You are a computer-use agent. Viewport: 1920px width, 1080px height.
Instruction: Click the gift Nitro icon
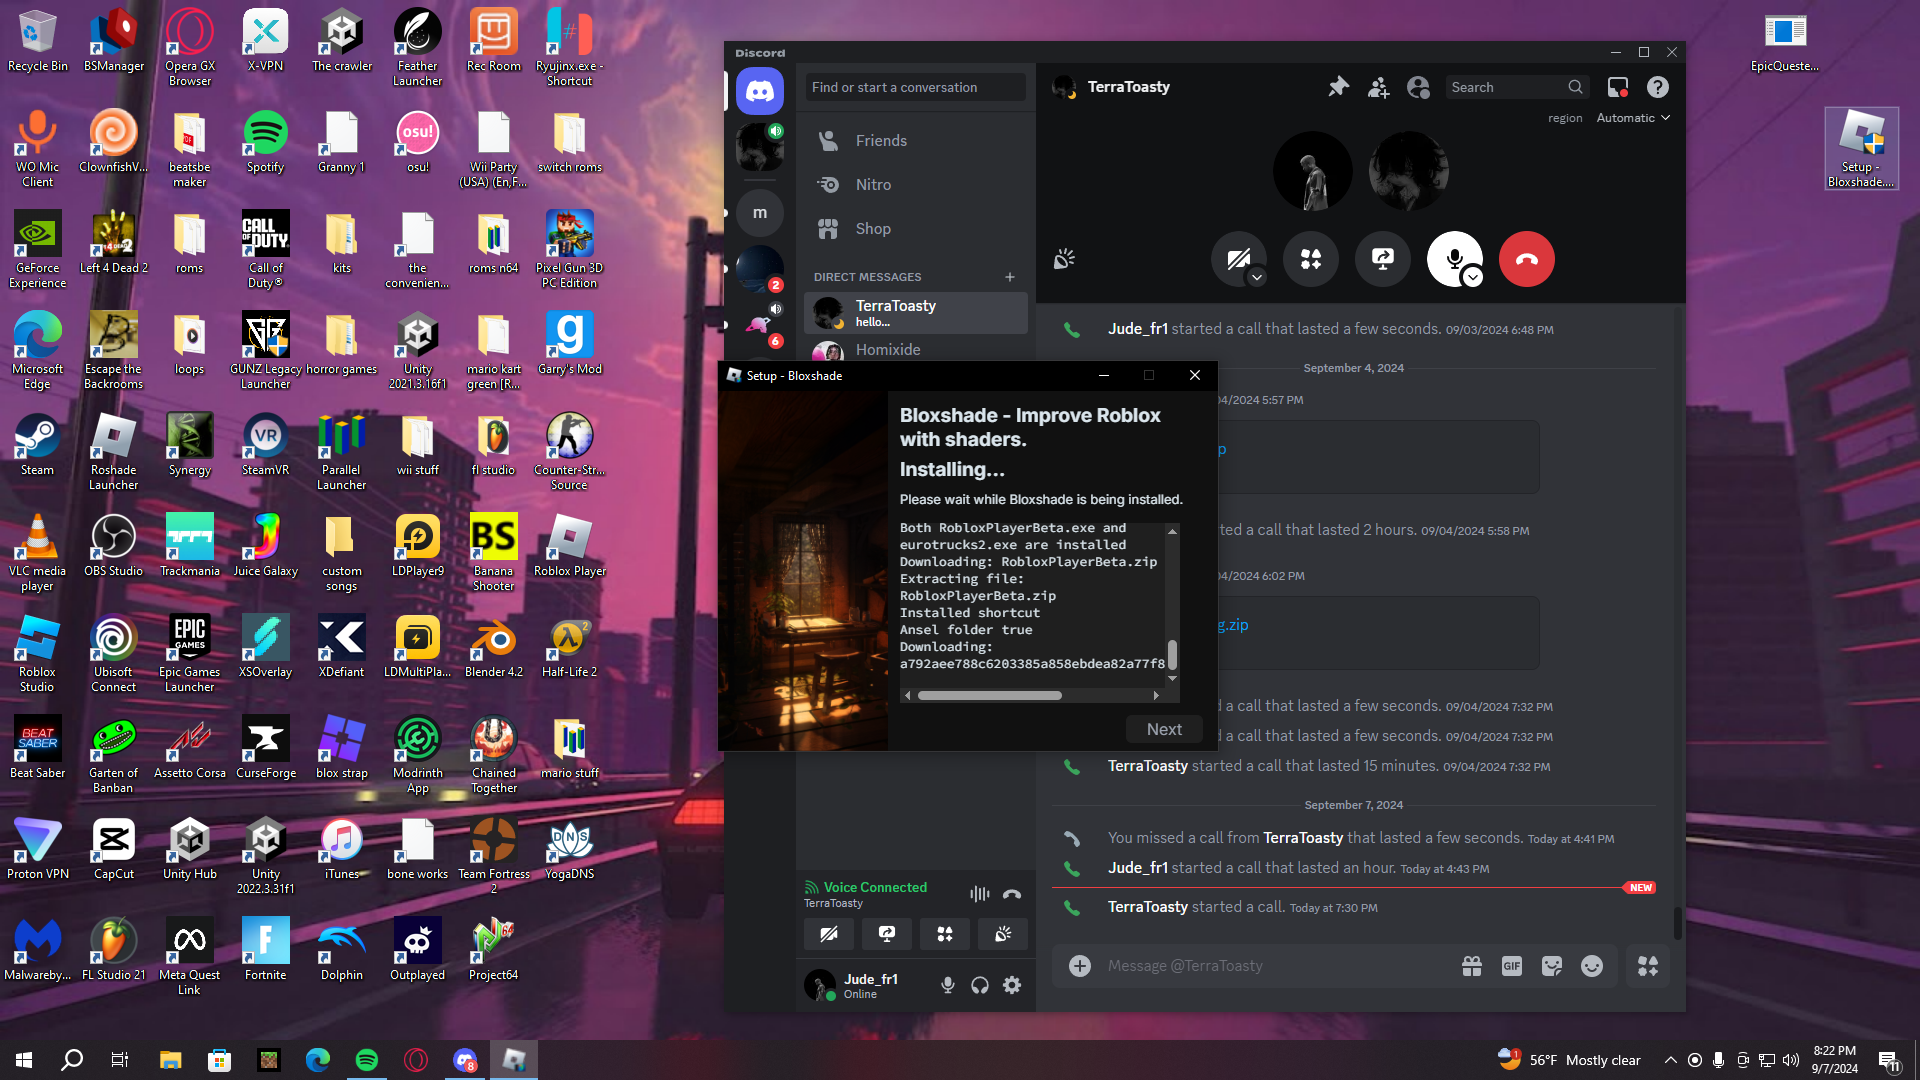(1471, 966)
